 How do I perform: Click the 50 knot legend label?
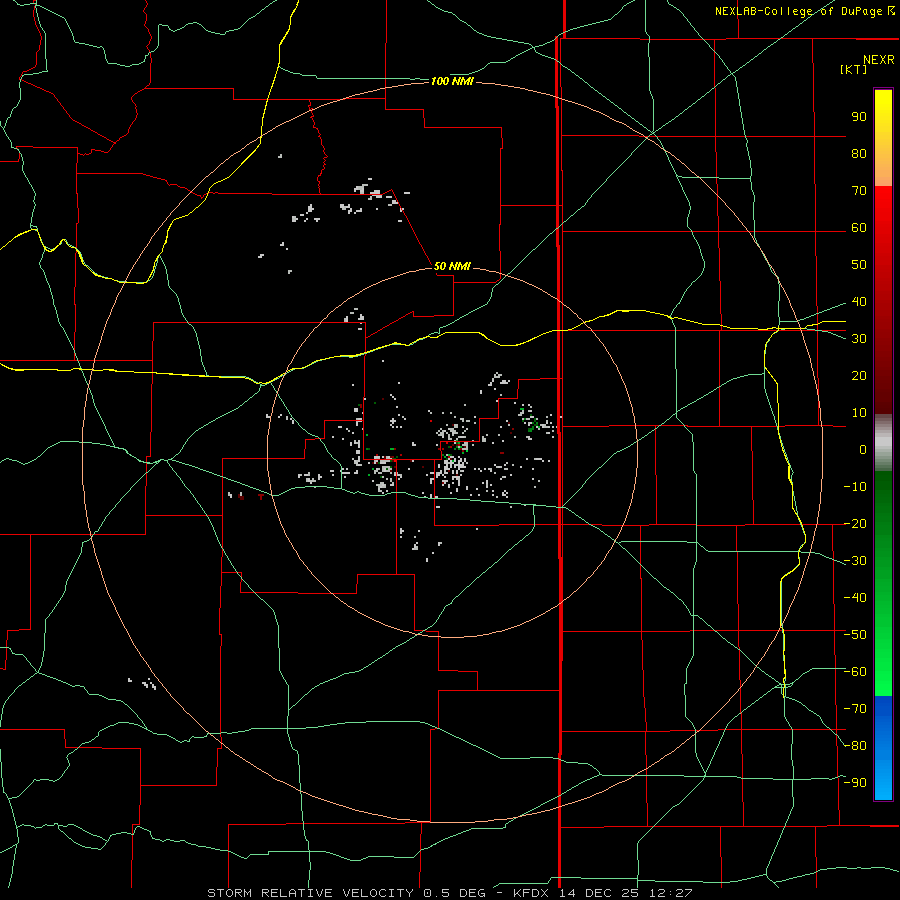pyautogui.click(x=859, y=265)
